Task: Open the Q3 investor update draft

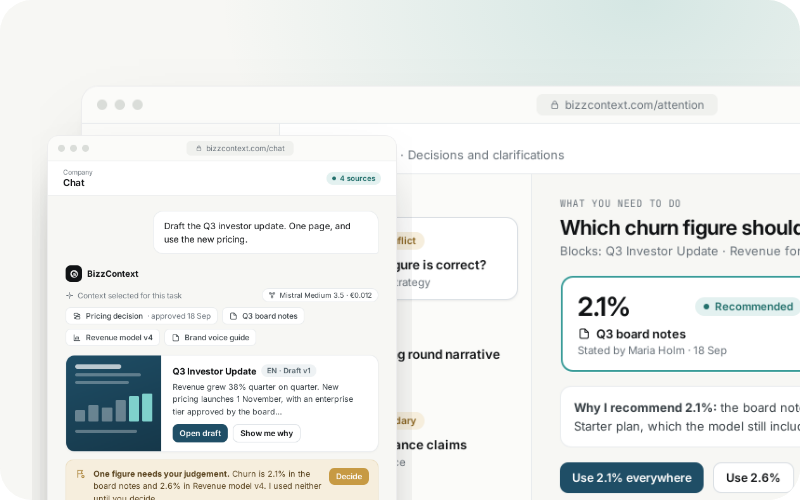Action: click(x=200, y=433)
